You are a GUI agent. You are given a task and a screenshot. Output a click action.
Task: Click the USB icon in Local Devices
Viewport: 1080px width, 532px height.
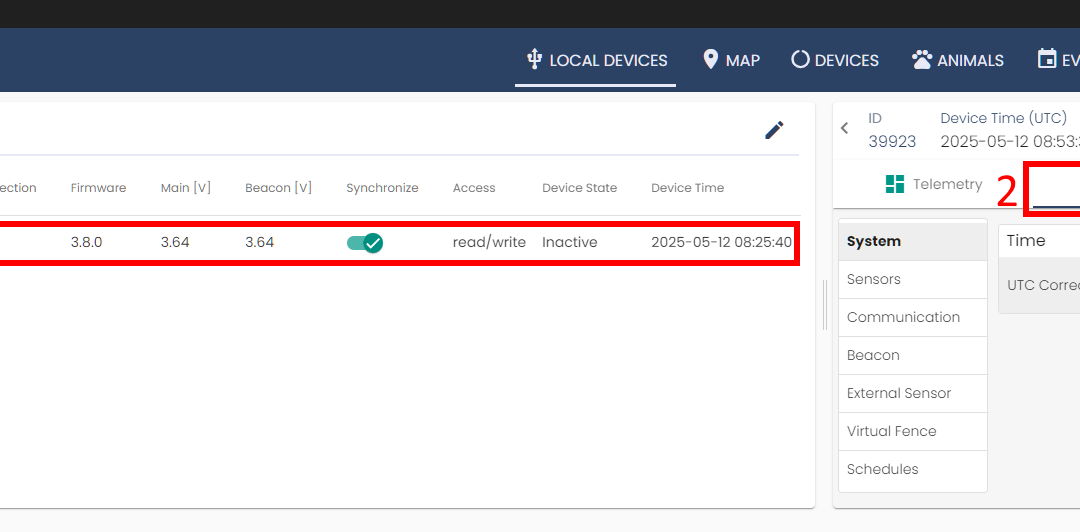535,59
